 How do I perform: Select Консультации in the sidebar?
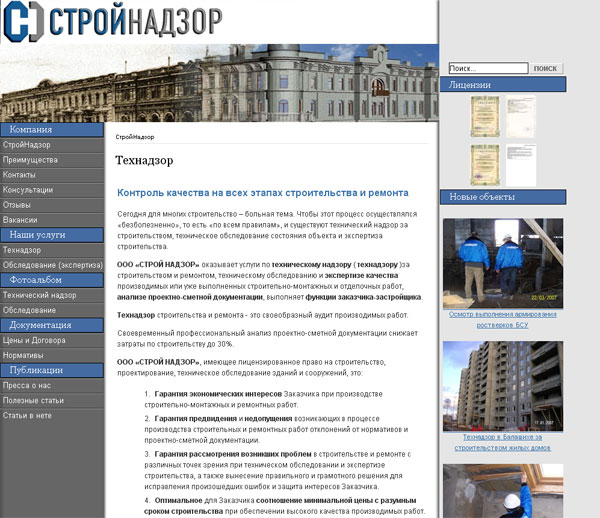click(28, 190)
